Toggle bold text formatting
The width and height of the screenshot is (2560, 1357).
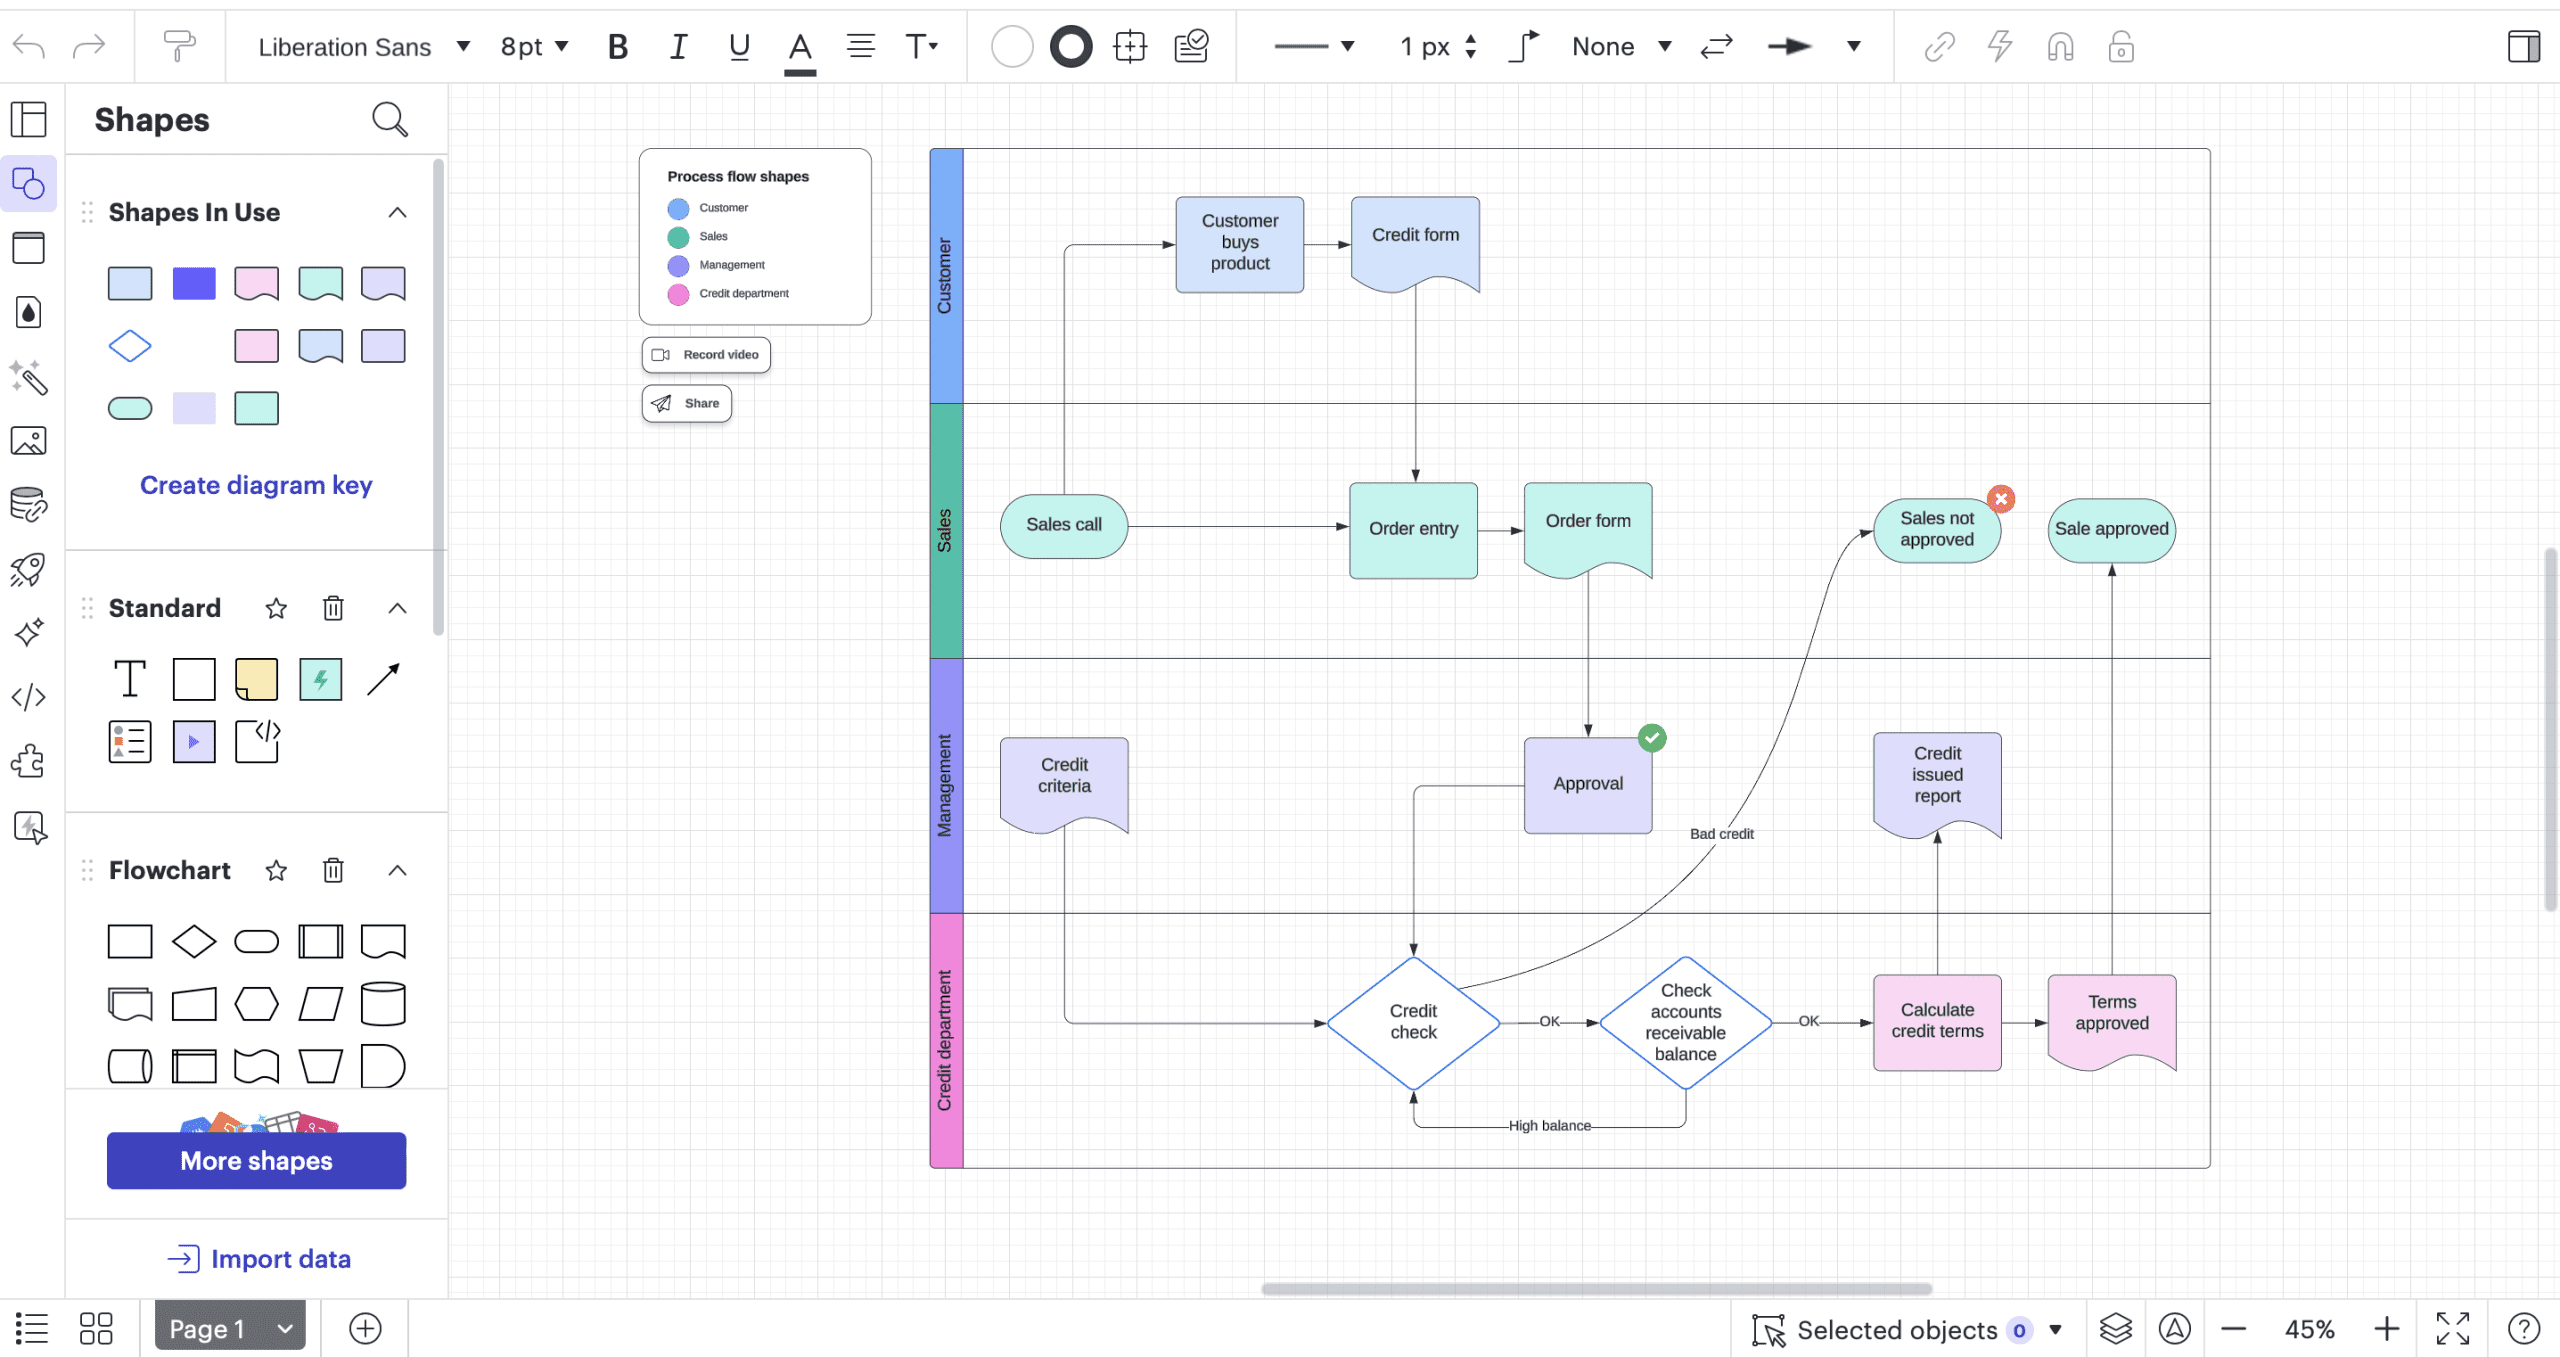tap(617, 46)
